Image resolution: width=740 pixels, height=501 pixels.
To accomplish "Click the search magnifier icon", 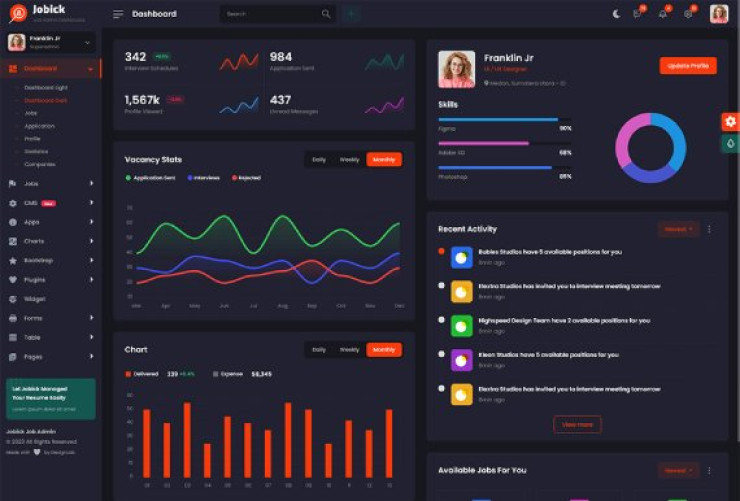I will (x=326, y=14).
